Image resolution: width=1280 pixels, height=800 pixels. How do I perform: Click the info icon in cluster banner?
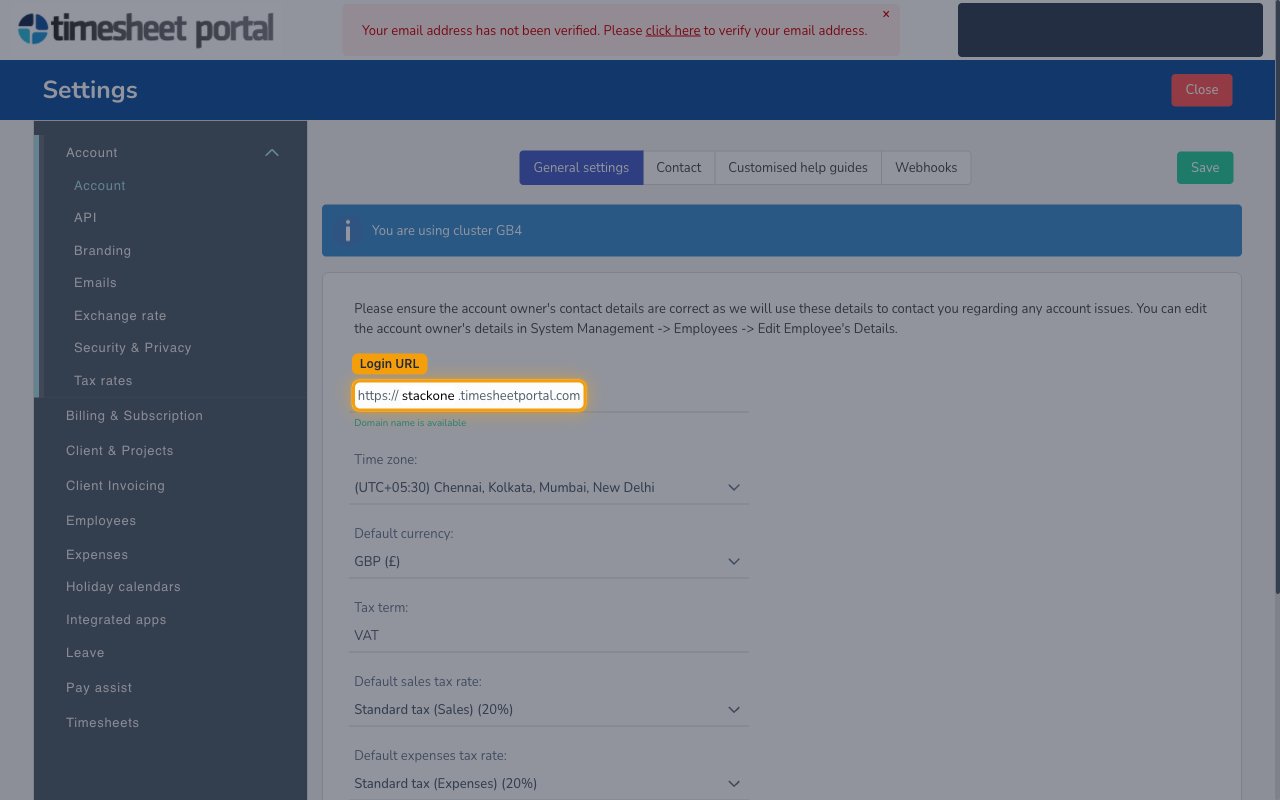pos(347,231)
